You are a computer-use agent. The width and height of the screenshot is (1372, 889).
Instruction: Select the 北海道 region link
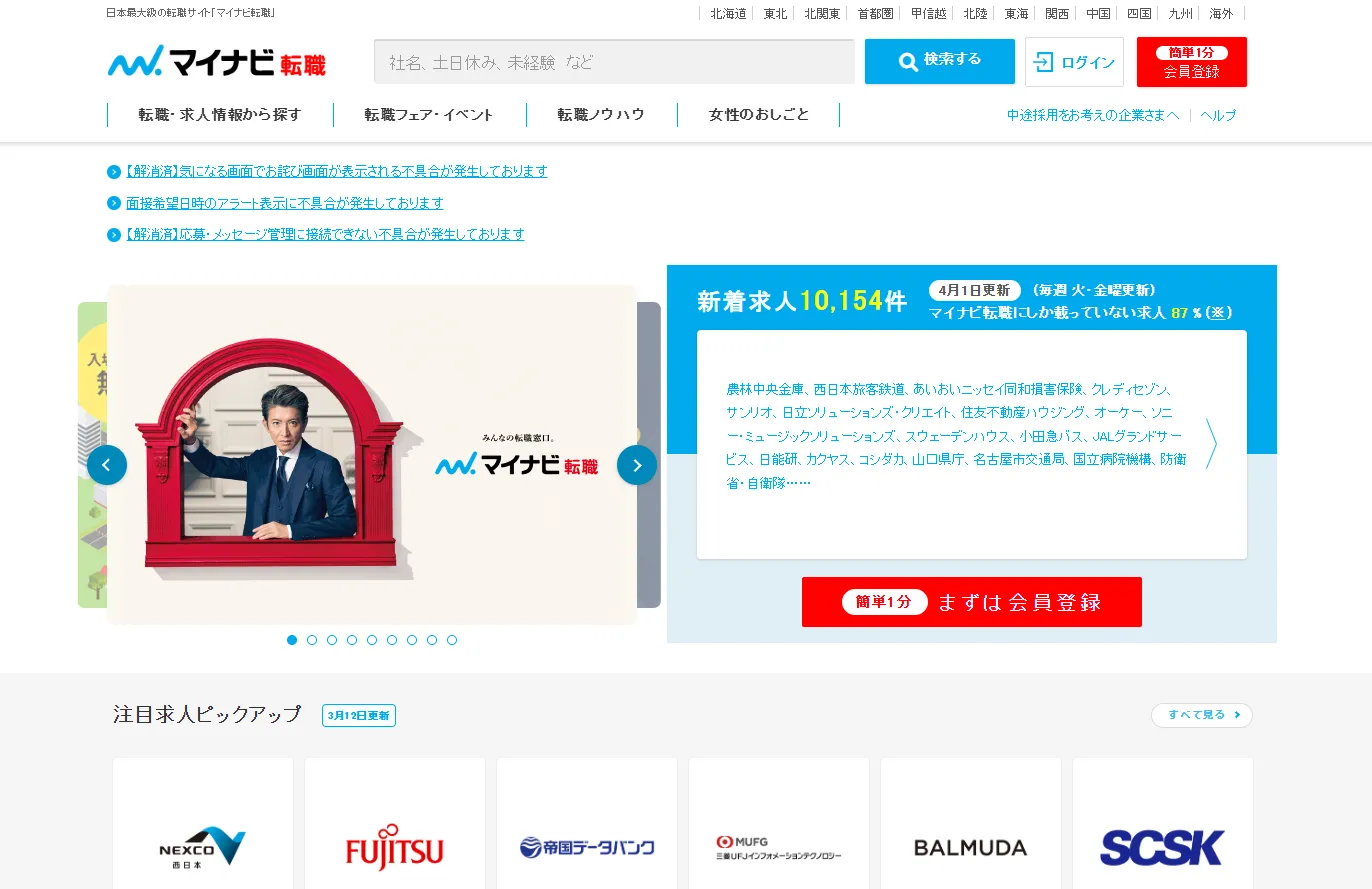tap(728, 14)
